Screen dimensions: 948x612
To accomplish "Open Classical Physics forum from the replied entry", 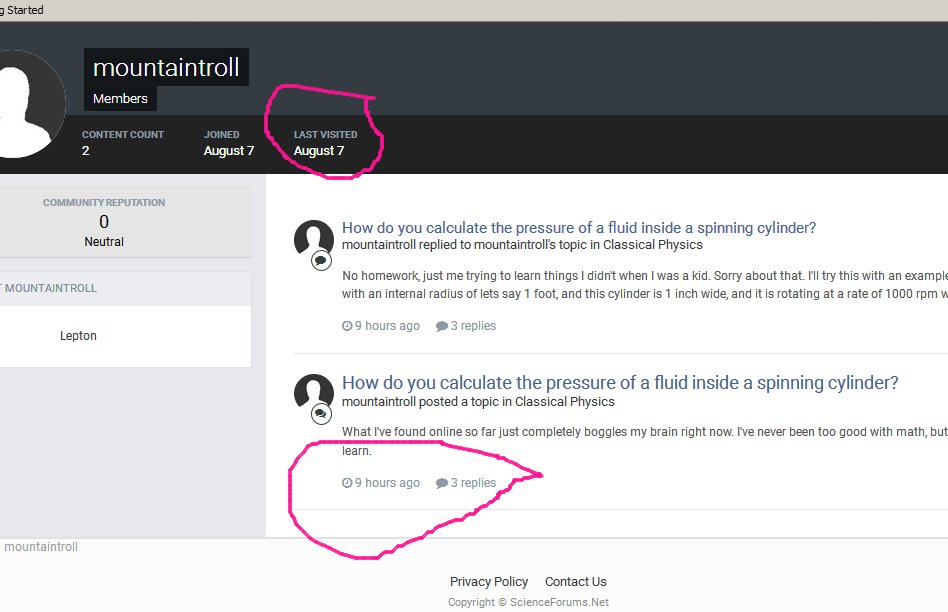I will (652, 245).
